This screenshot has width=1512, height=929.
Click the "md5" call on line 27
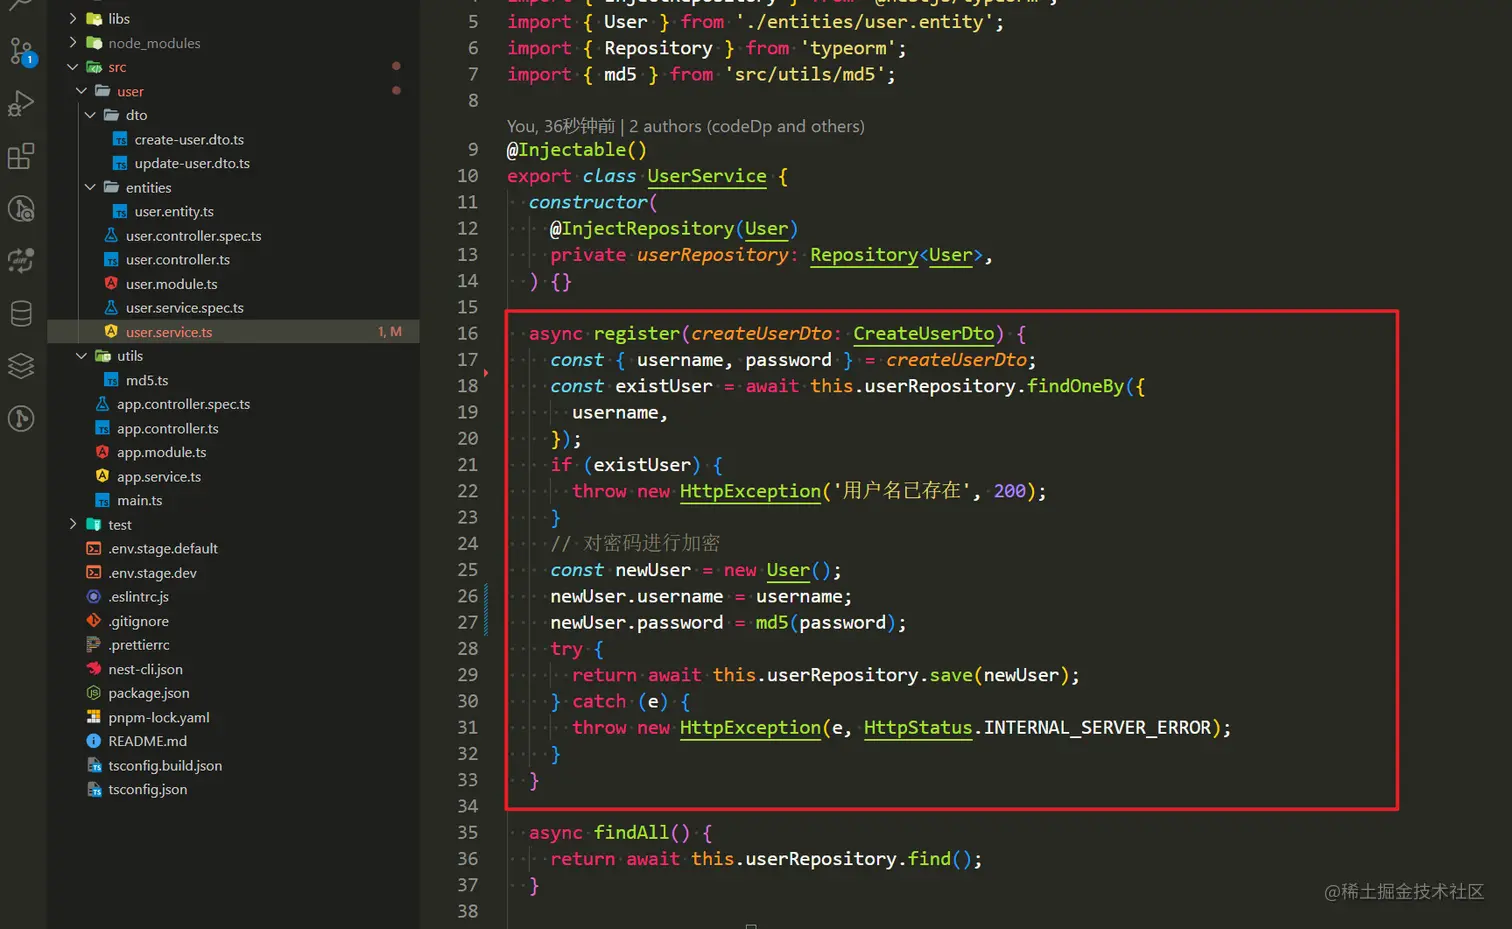point(772,622)
